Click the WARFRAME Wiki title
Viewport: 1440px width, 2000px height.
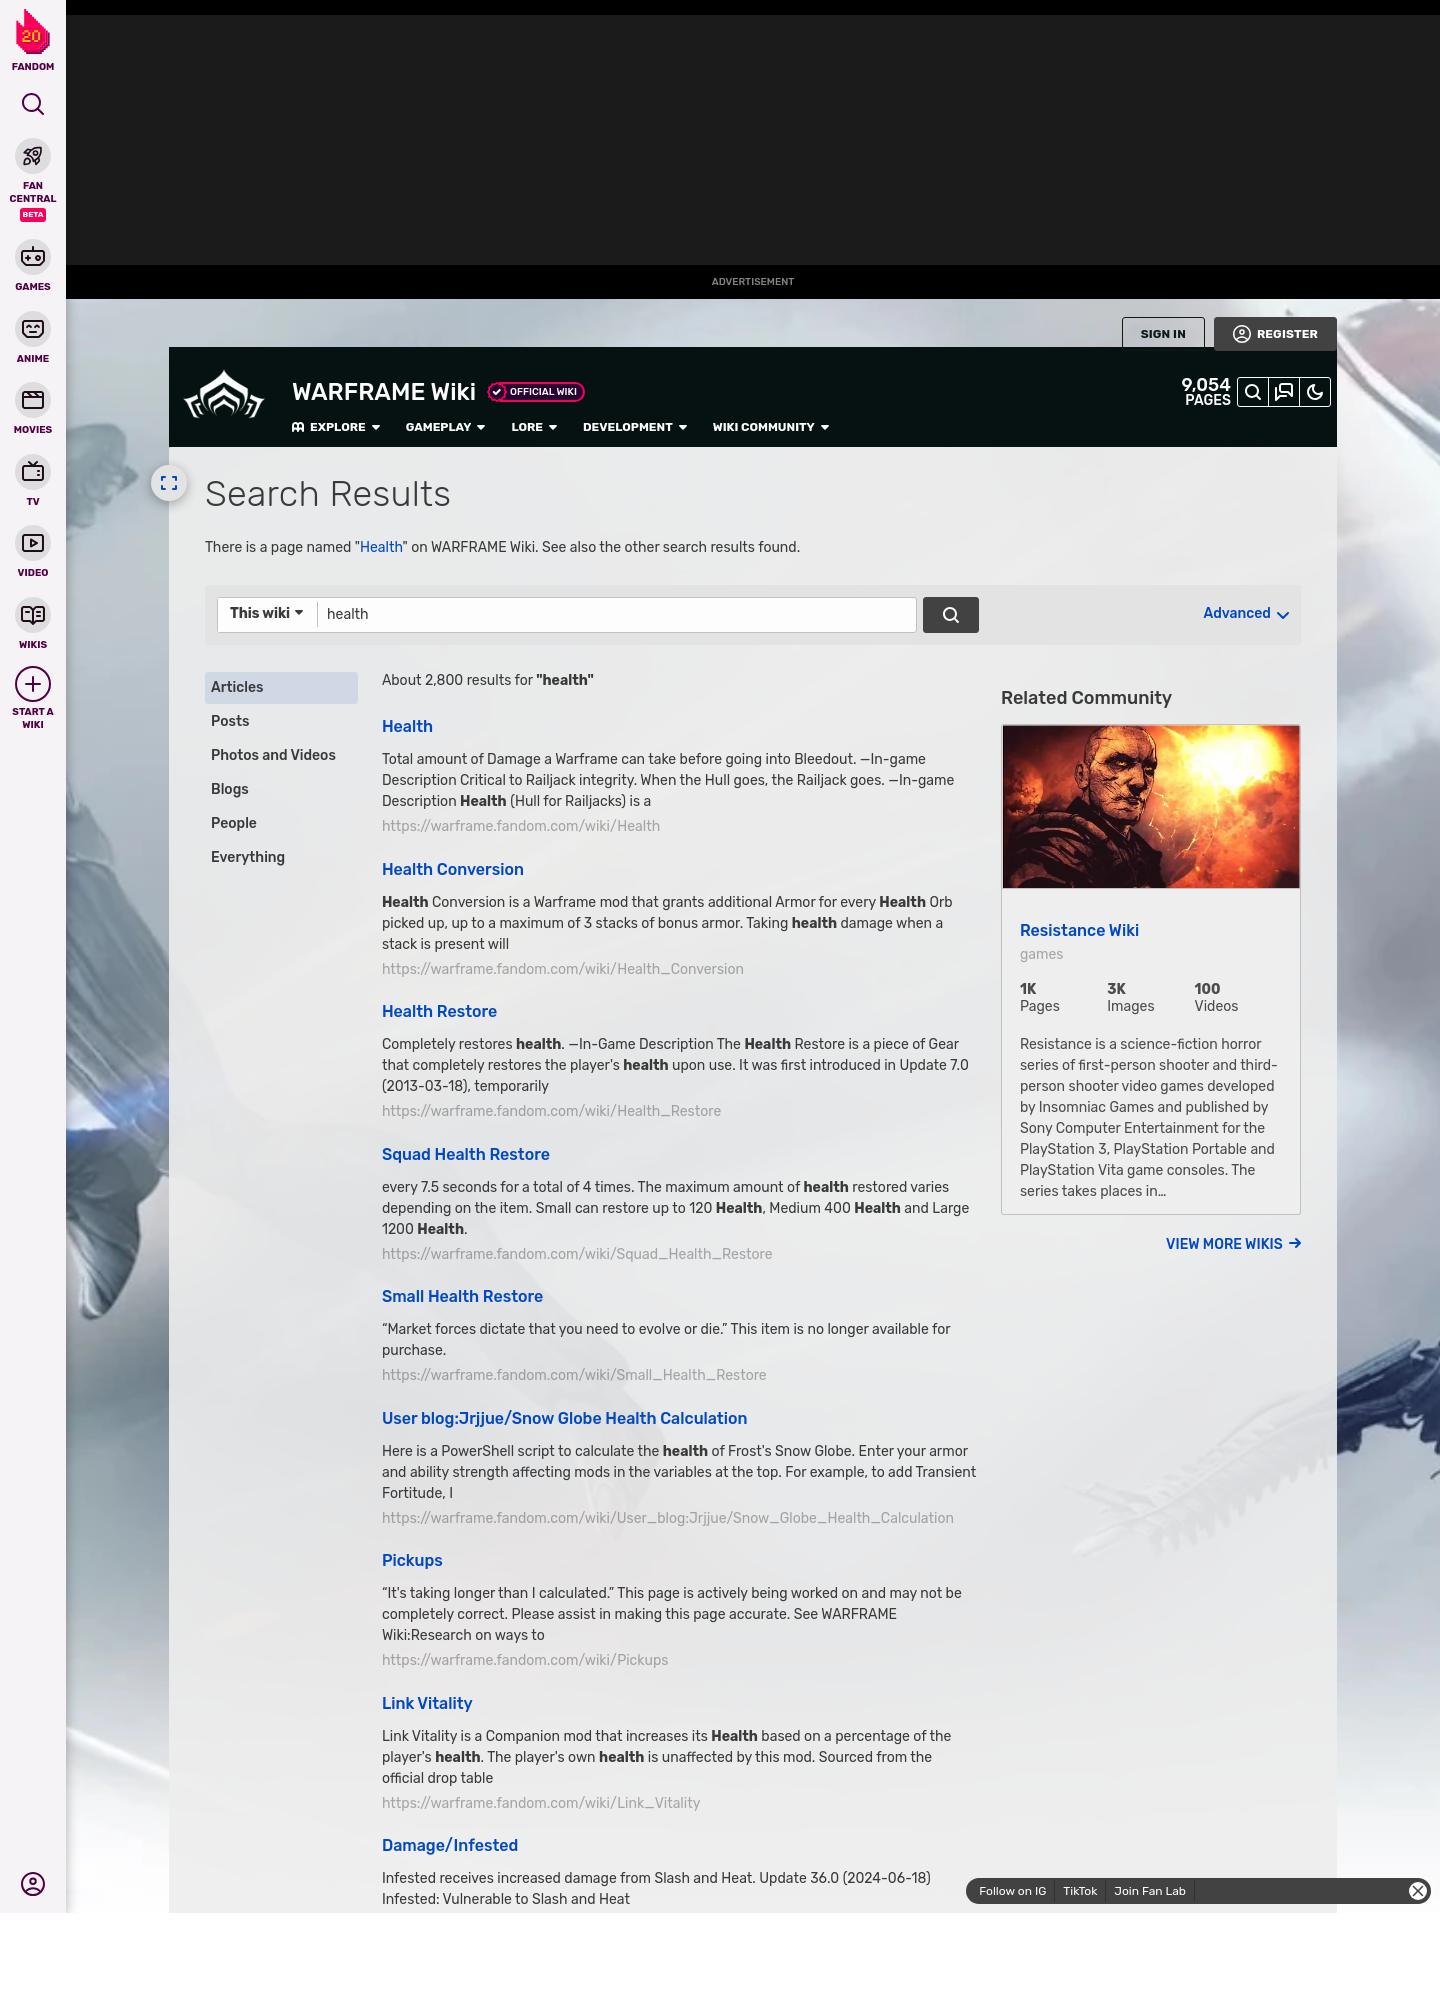(x=384, y=392)
